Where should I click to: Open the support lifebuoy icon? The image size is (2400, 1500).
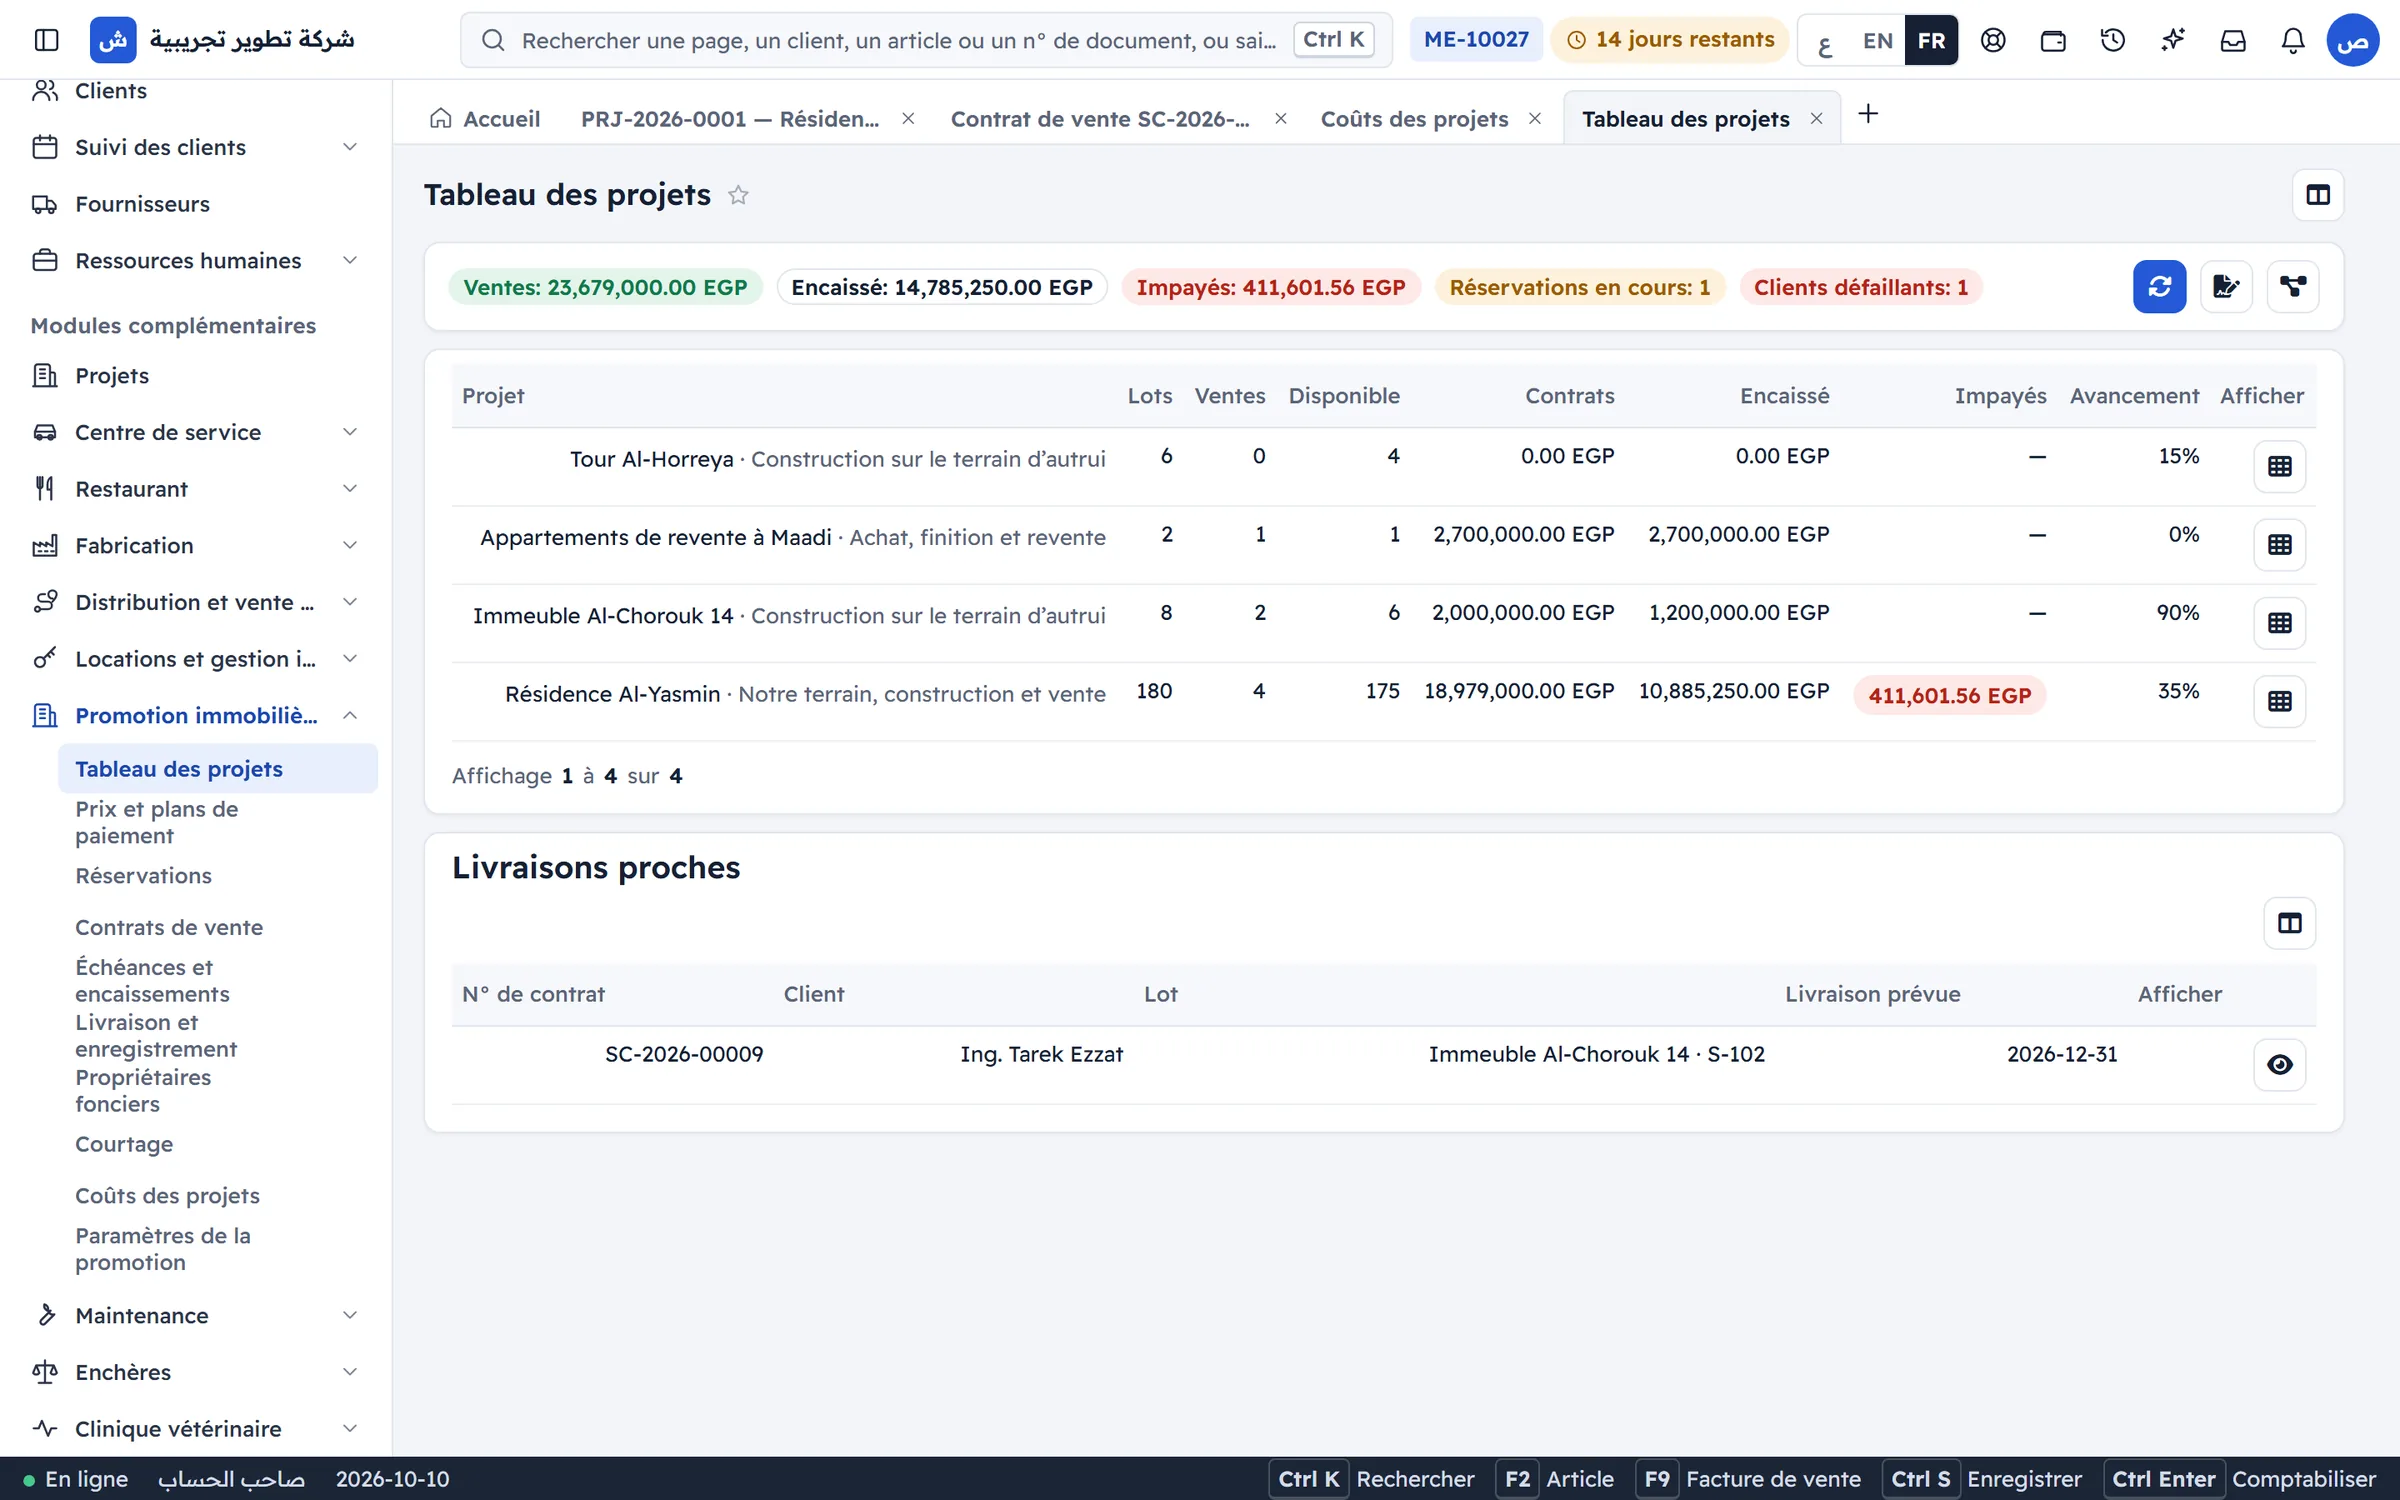[1993, 40]
